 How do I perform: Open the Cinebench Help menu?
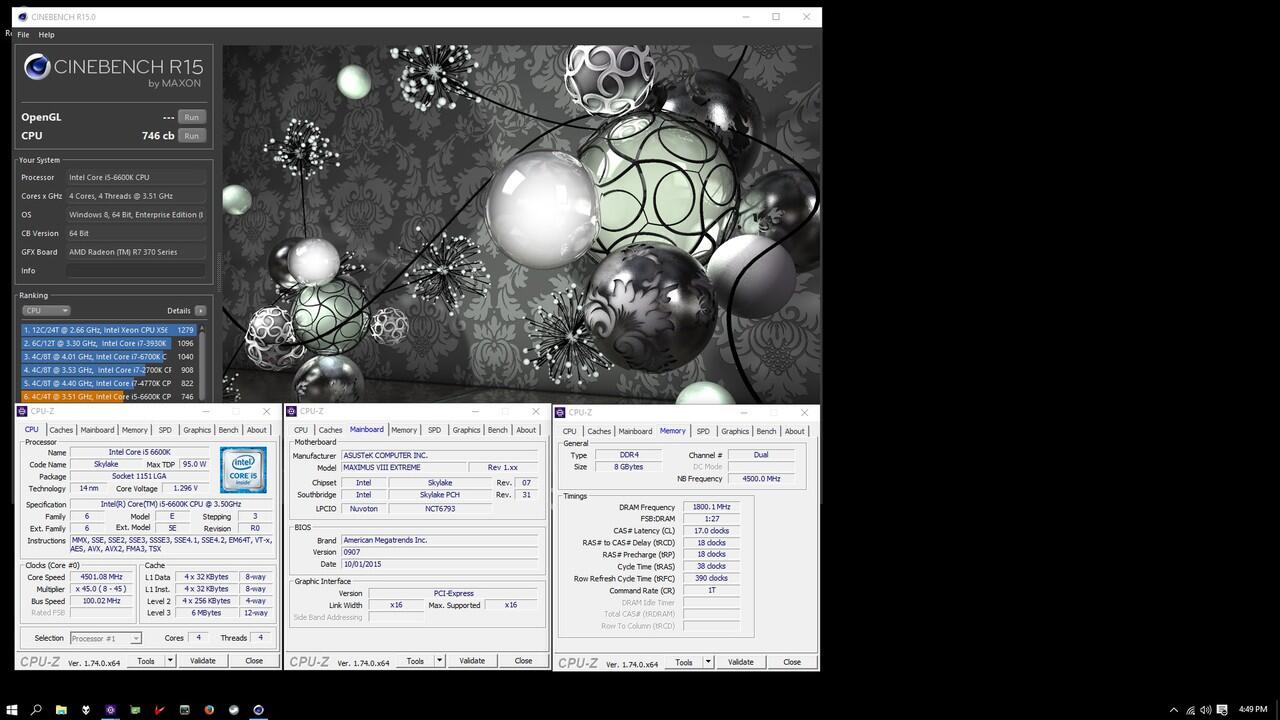pos(46,34)
